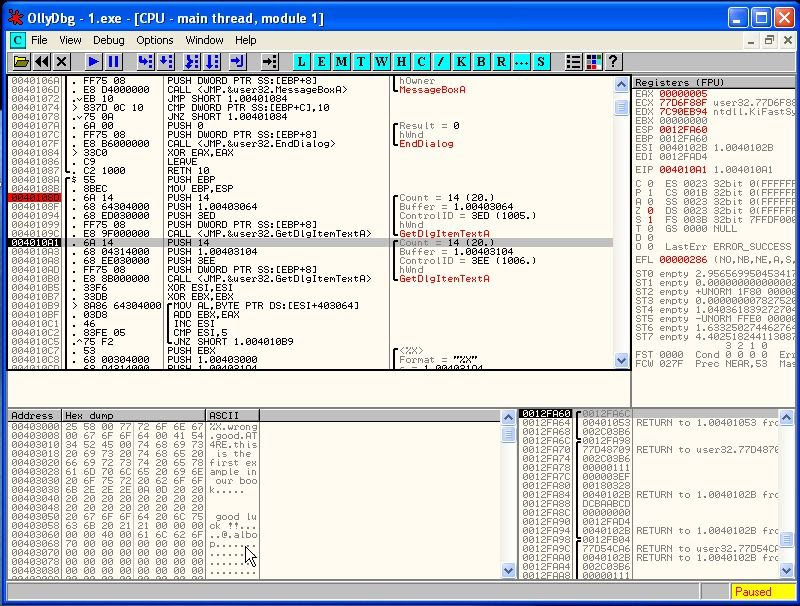Open the Window menu
800x606 pixels.
pyautogui.click(x=204, y=40)
